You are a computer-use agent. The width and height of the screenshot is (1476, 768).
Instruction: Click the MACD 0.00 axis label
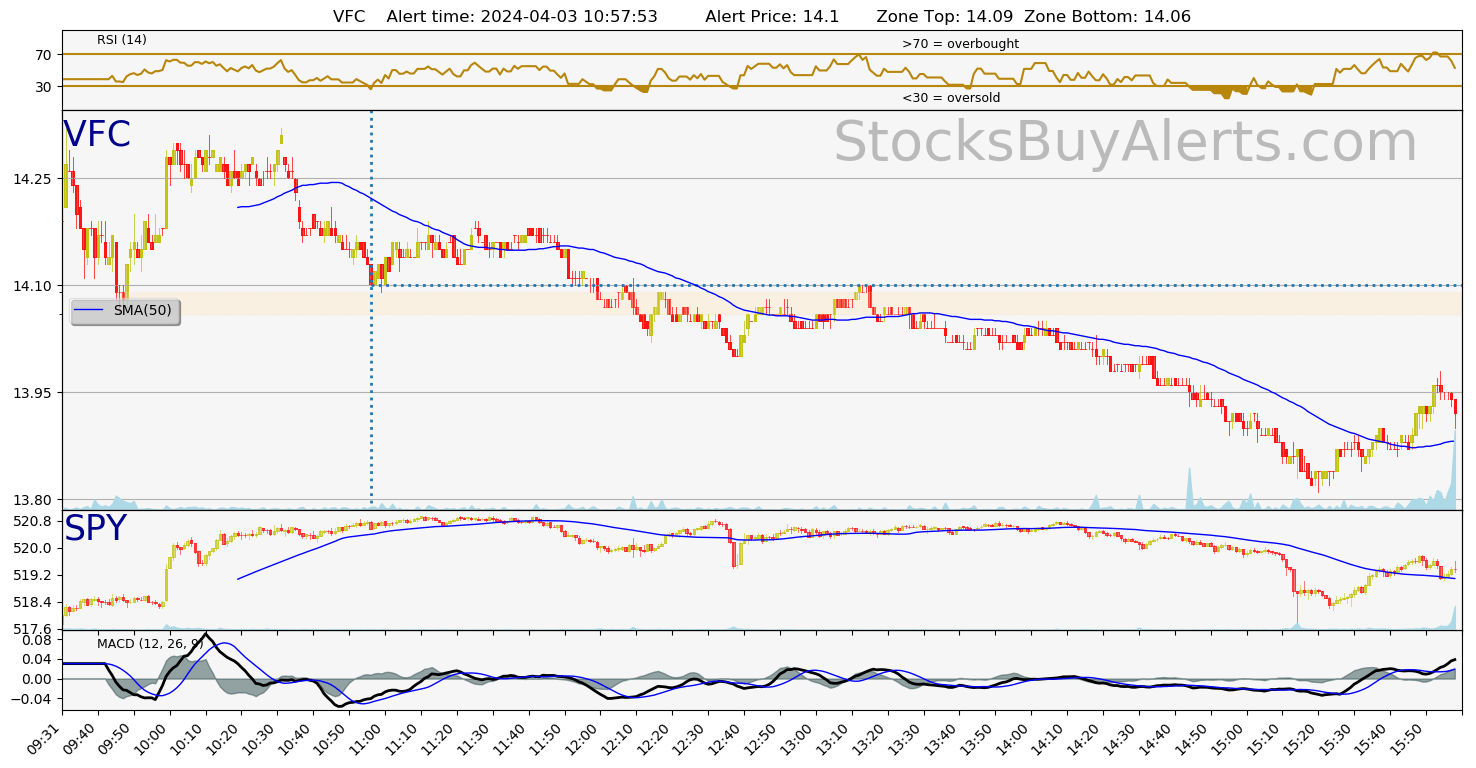(x=35, y=679)
